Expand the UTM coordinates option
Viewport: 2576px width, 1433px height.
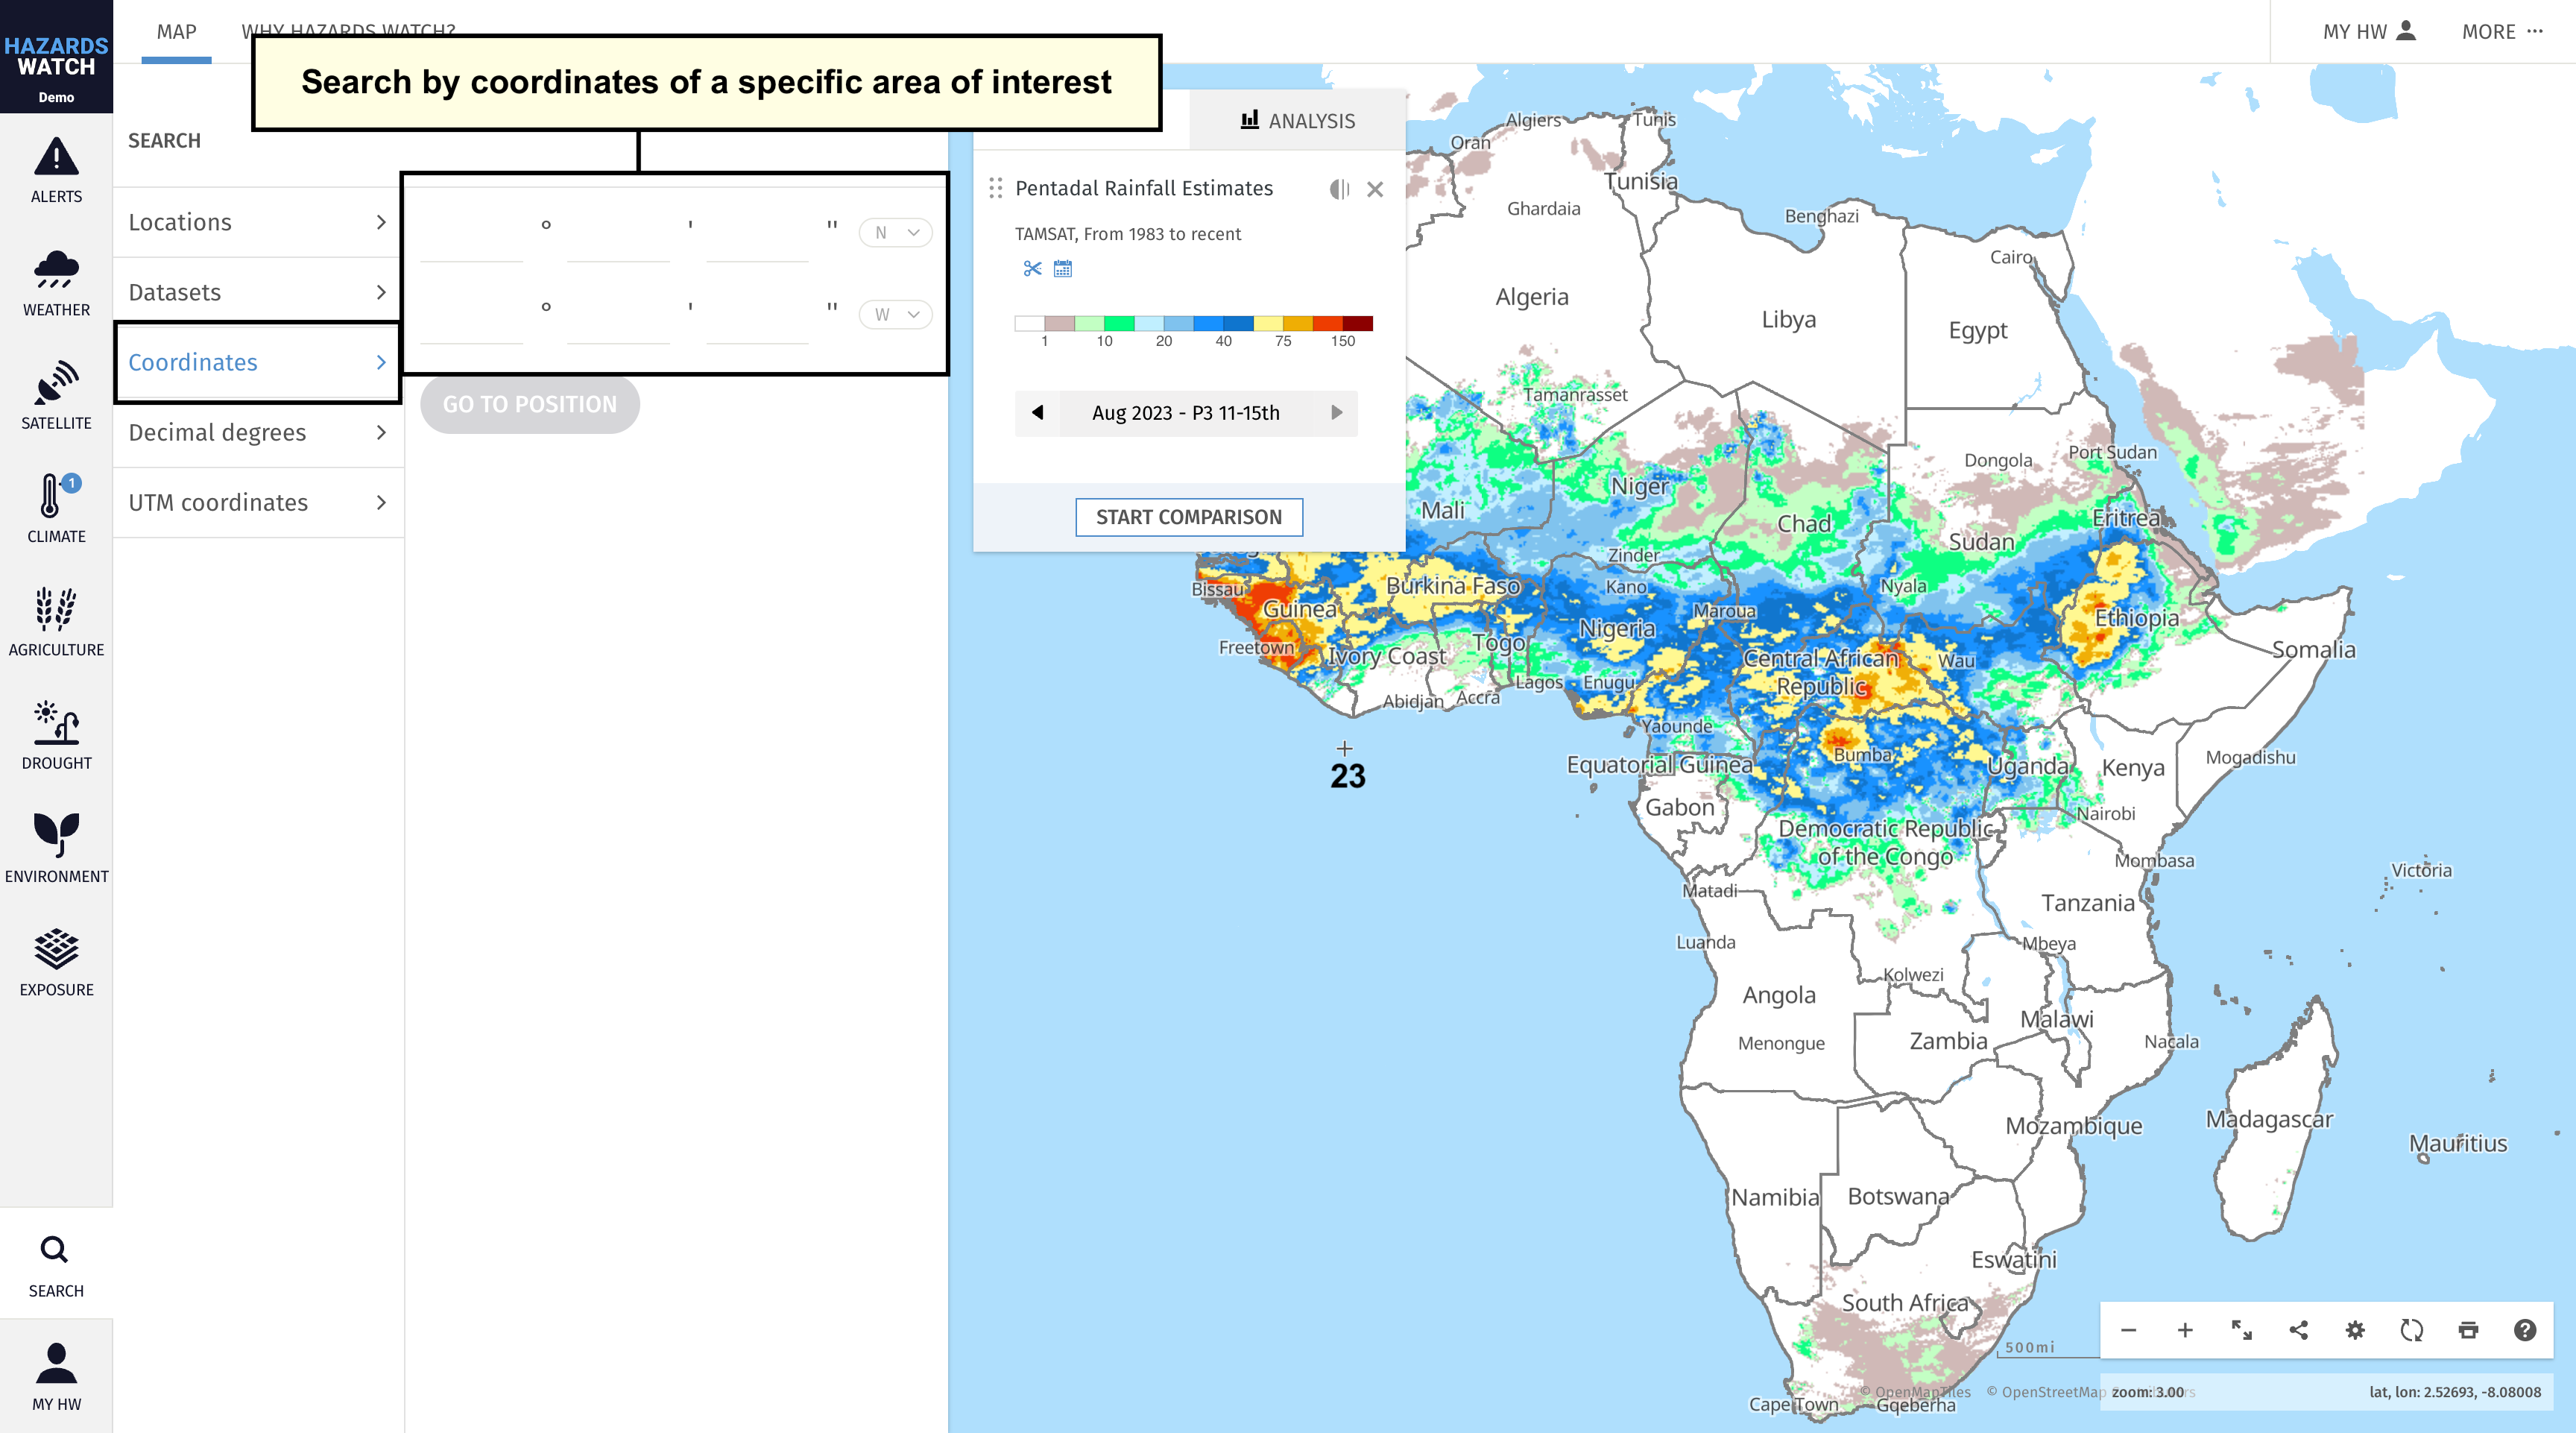258,503
